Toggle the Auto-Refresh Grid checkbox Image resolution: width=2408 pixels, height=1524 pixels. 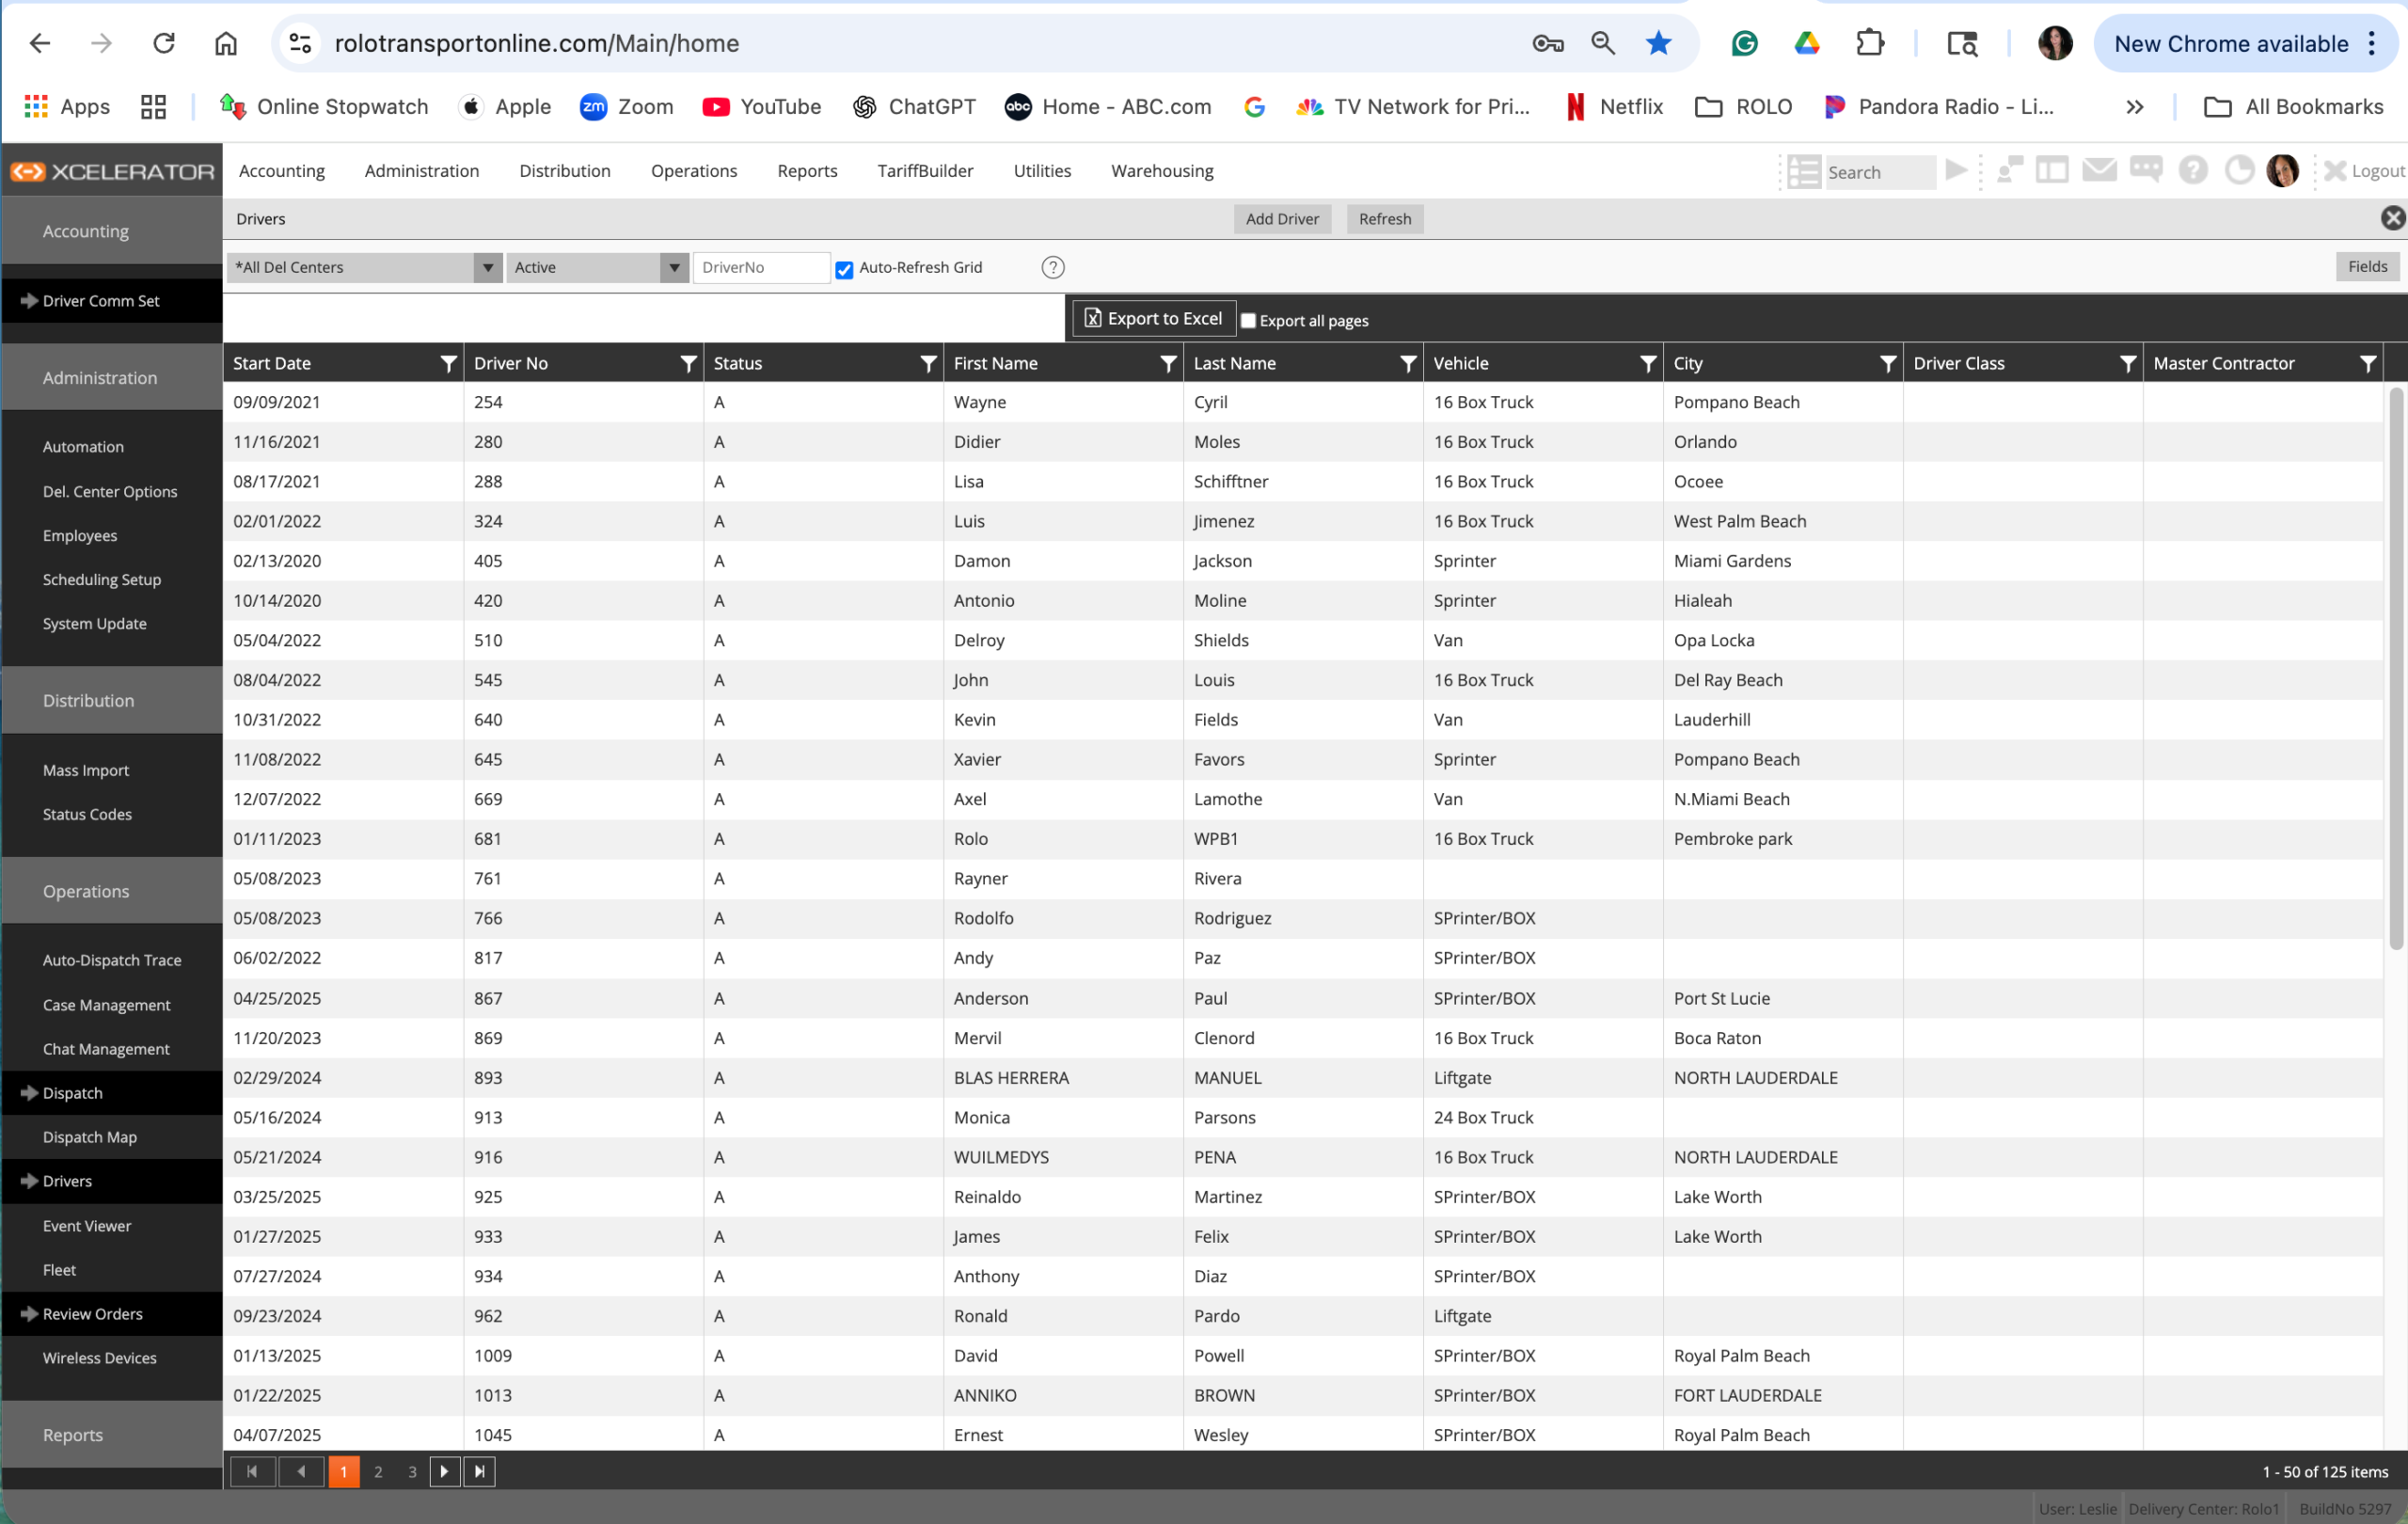pyautogui.click(x=844, y=268)
